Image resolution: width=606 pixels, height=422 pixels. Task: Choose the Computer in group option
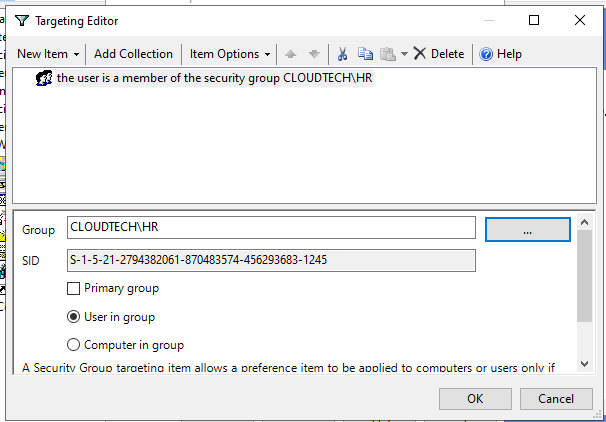pos(73,345)
